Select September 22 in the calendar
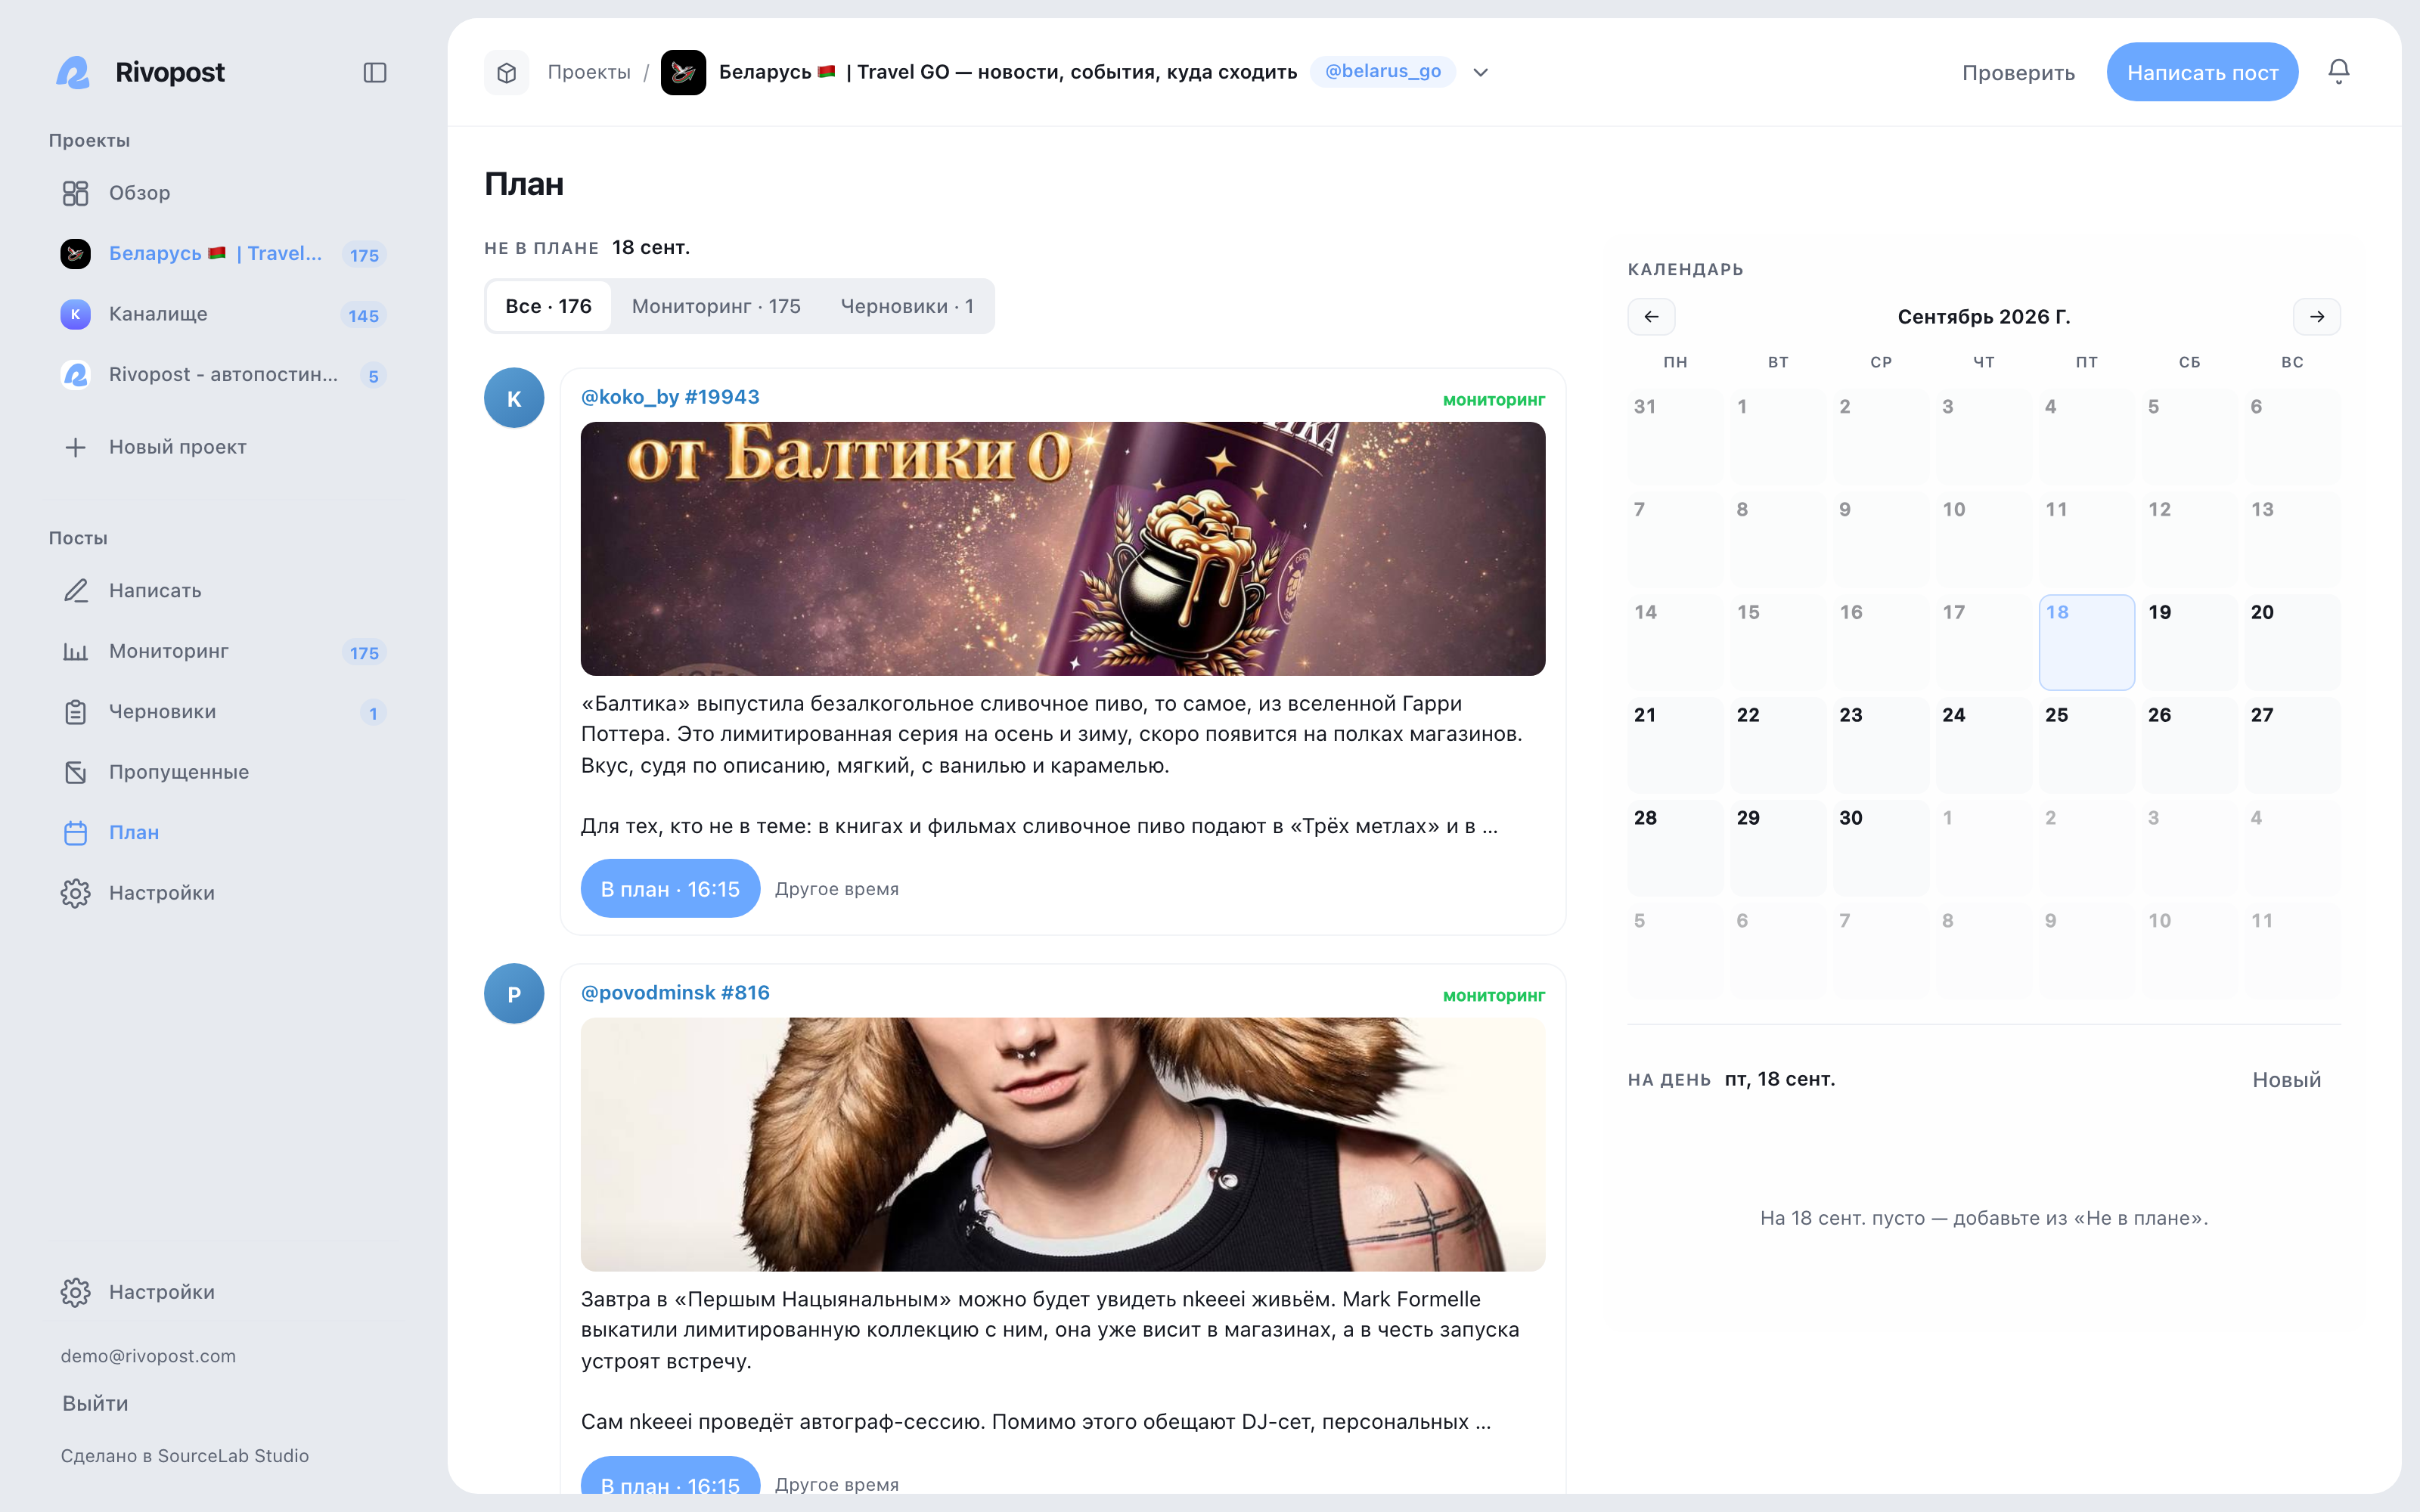2420x1512 pixels. (x=1778, y=745)
